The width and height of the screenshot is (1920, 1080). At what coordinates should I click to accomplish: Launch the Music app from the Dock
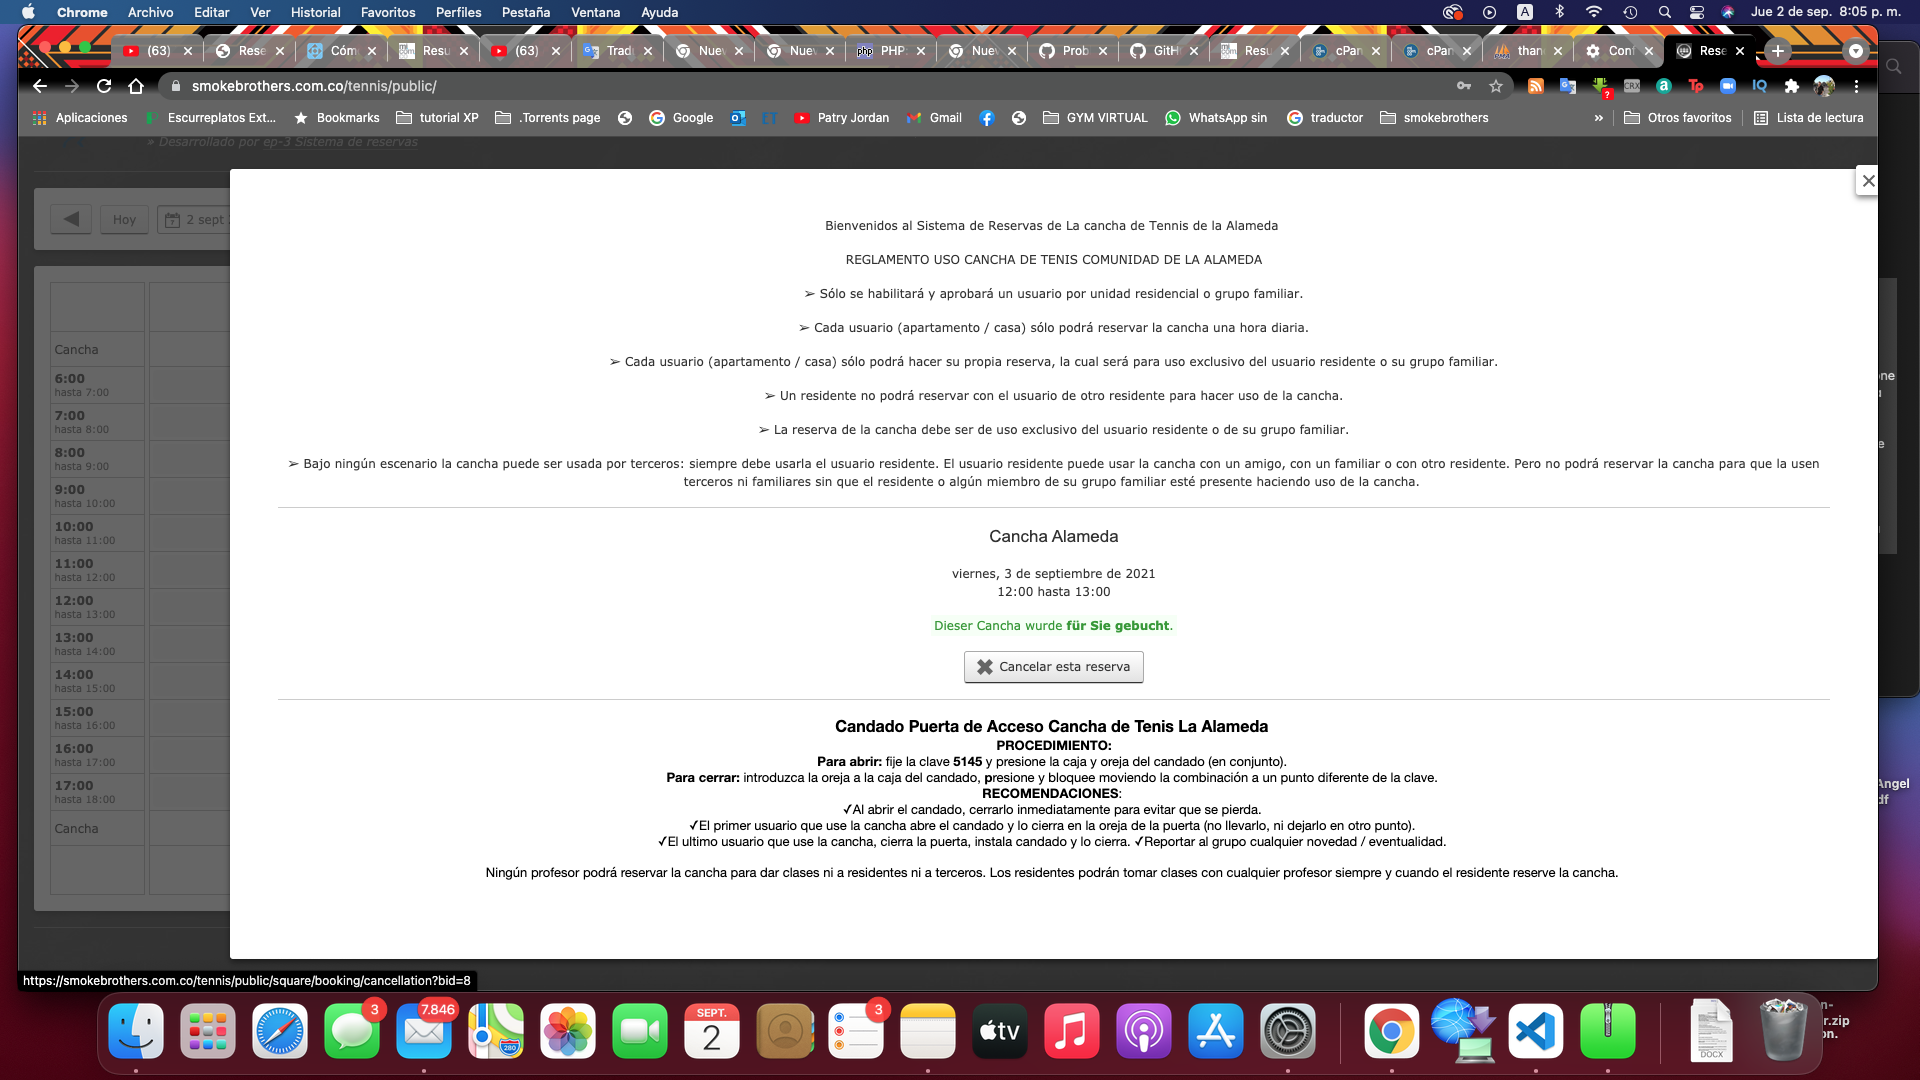(x=1072, y=1031)
